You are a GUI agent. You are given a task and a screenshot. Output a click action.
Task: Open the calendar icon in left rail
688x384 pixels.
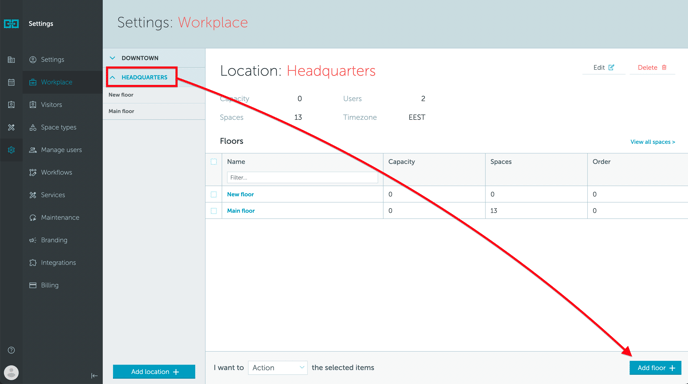tap(11, 82)
